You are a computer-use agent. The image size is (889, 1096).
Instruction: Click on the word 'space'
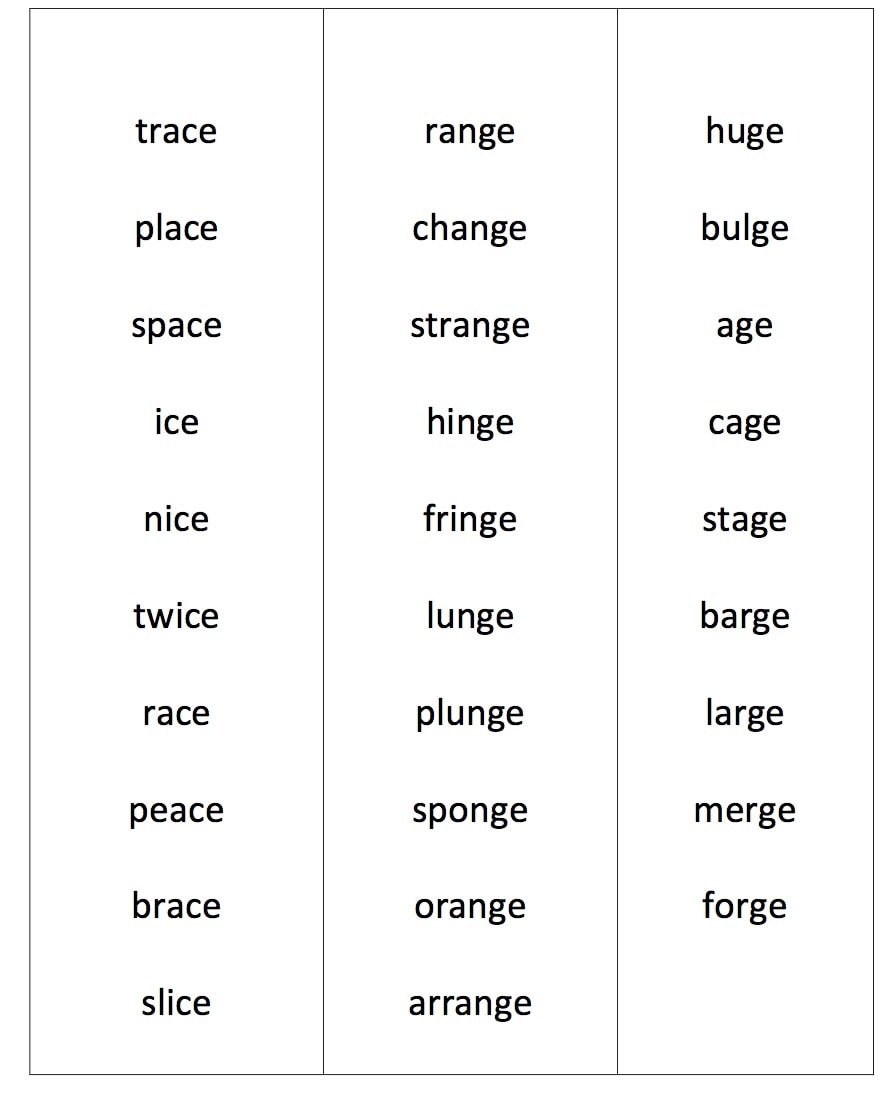tap(176, 326)
